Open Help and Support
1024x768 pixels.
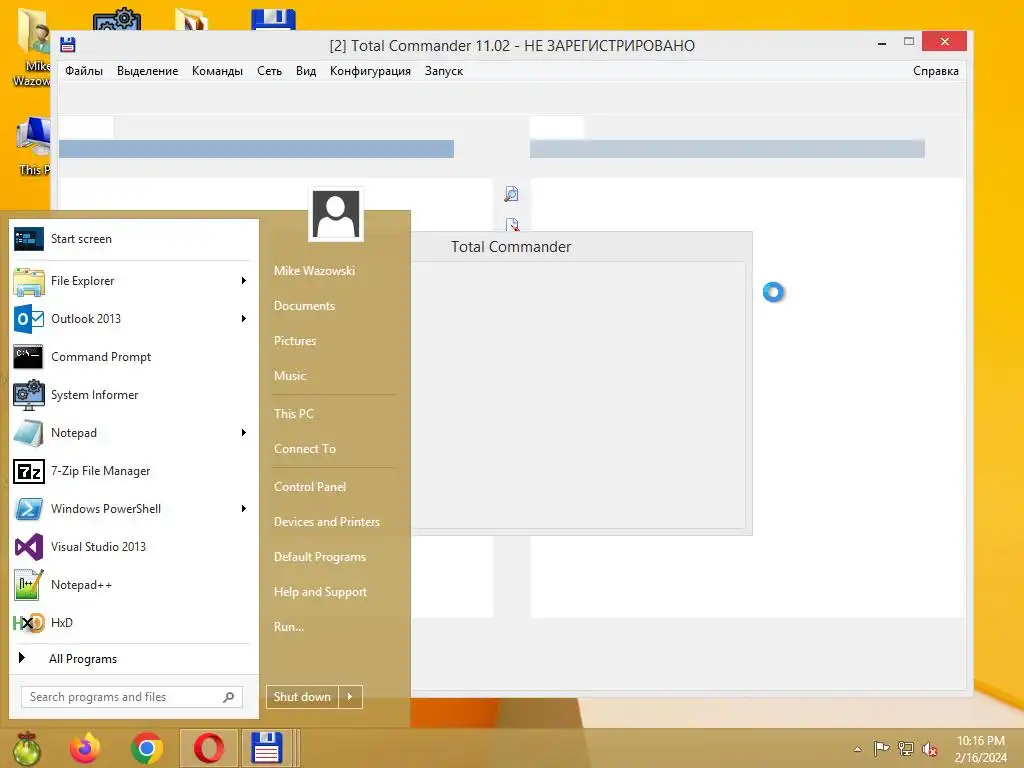321,592
